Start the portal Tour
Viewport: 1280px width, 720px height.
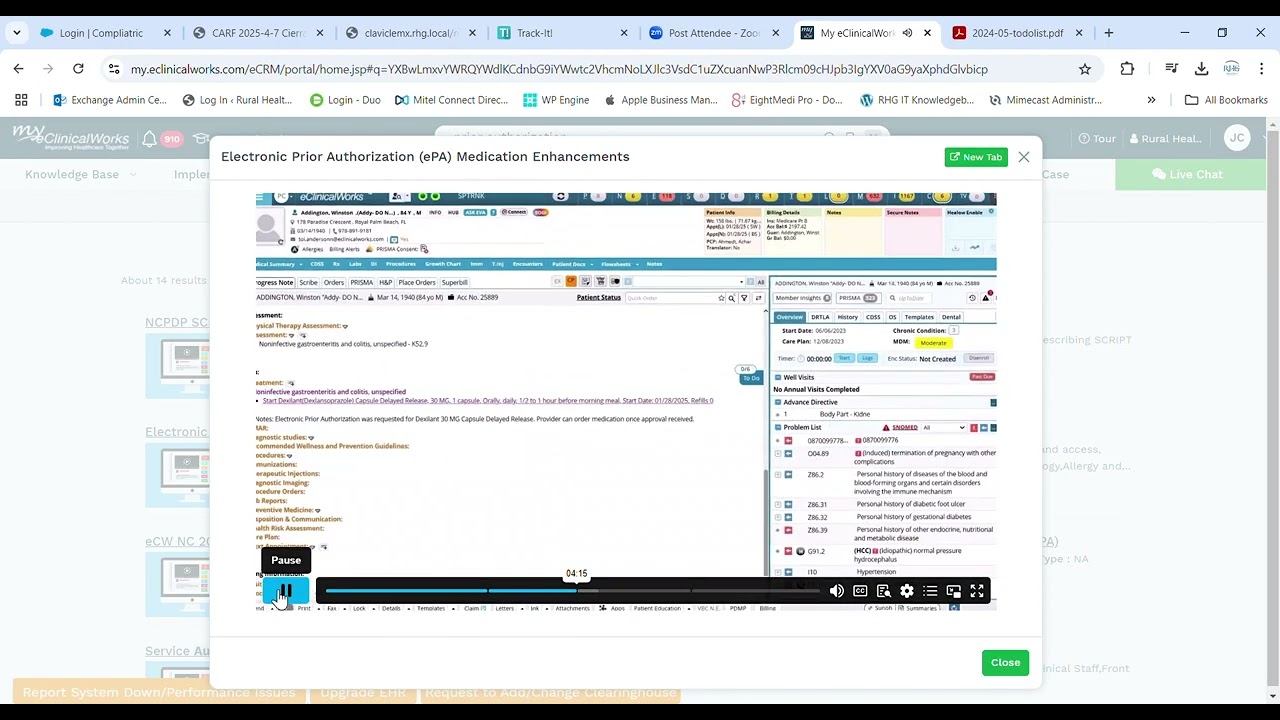1097,139
